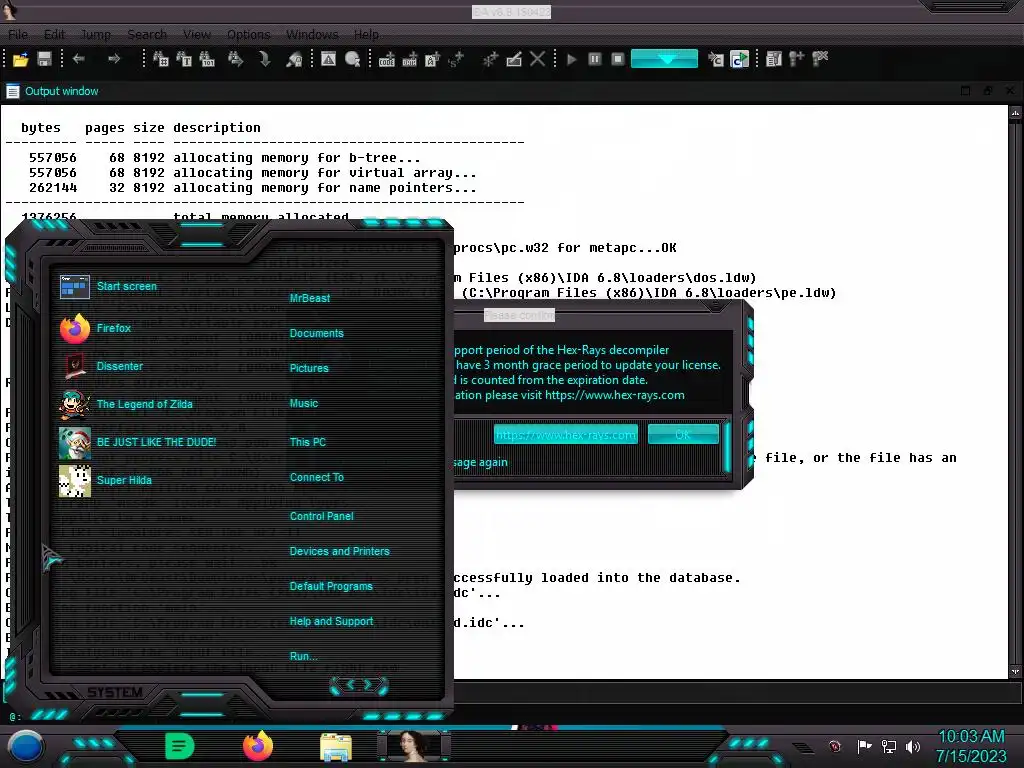Open the Jump menu
Viewport: 1024px width, 768px height.
[95, 35]
